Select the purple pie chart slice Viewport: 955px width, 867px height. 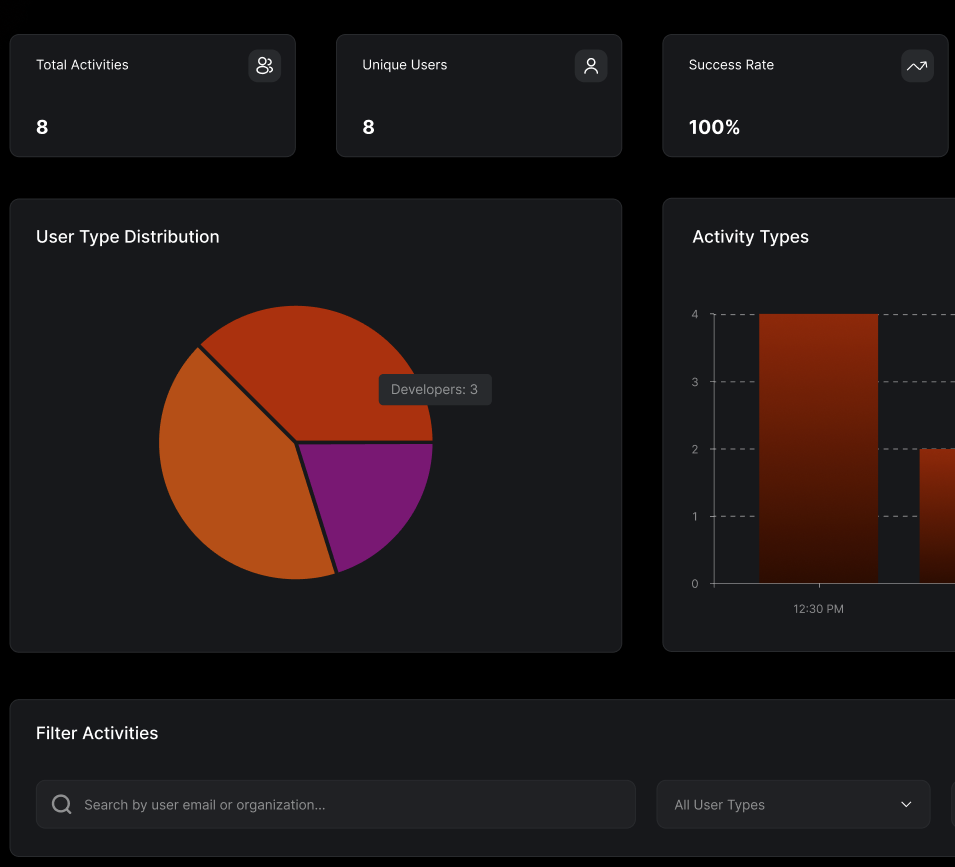click(370, 495)
